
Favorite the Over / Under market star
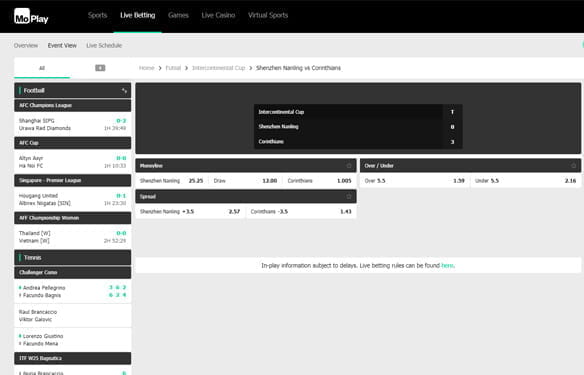coord(573,166)
